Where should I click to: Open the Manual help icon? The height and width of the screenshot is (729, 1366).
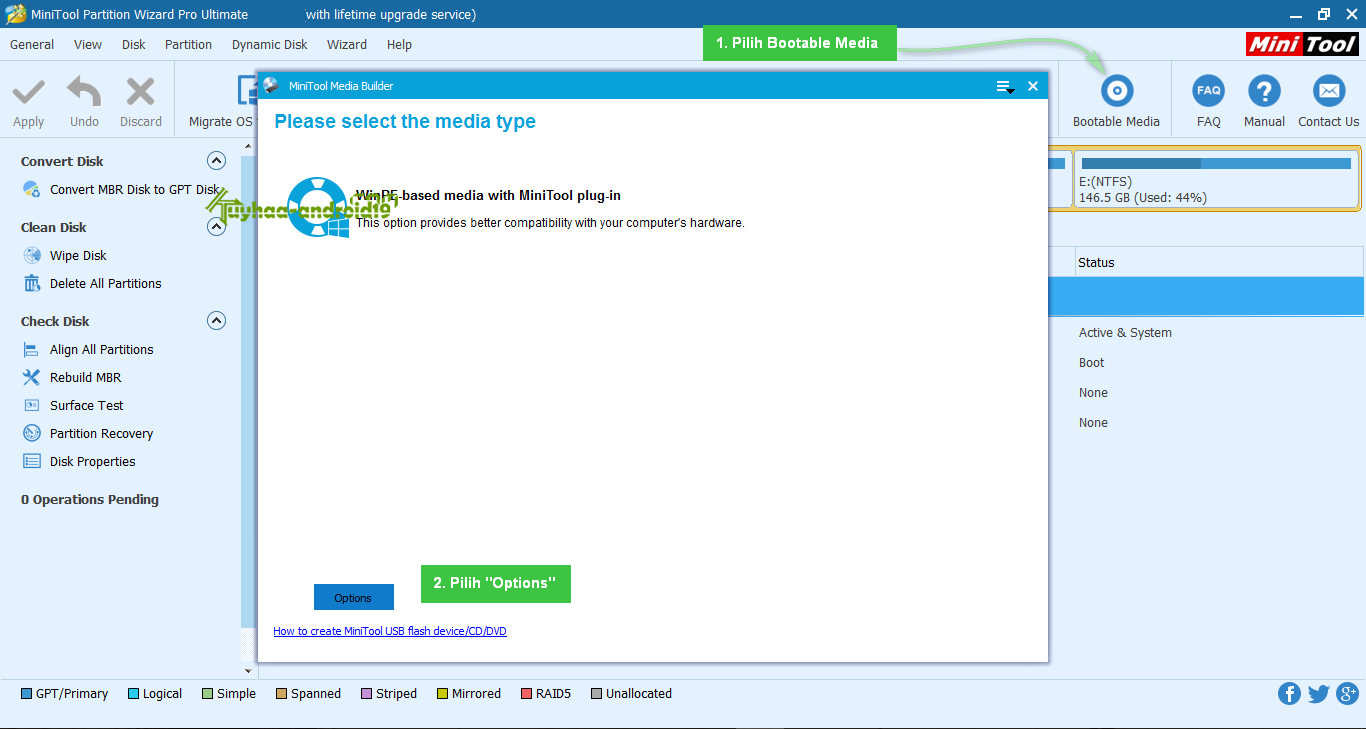pos(1264,91)
